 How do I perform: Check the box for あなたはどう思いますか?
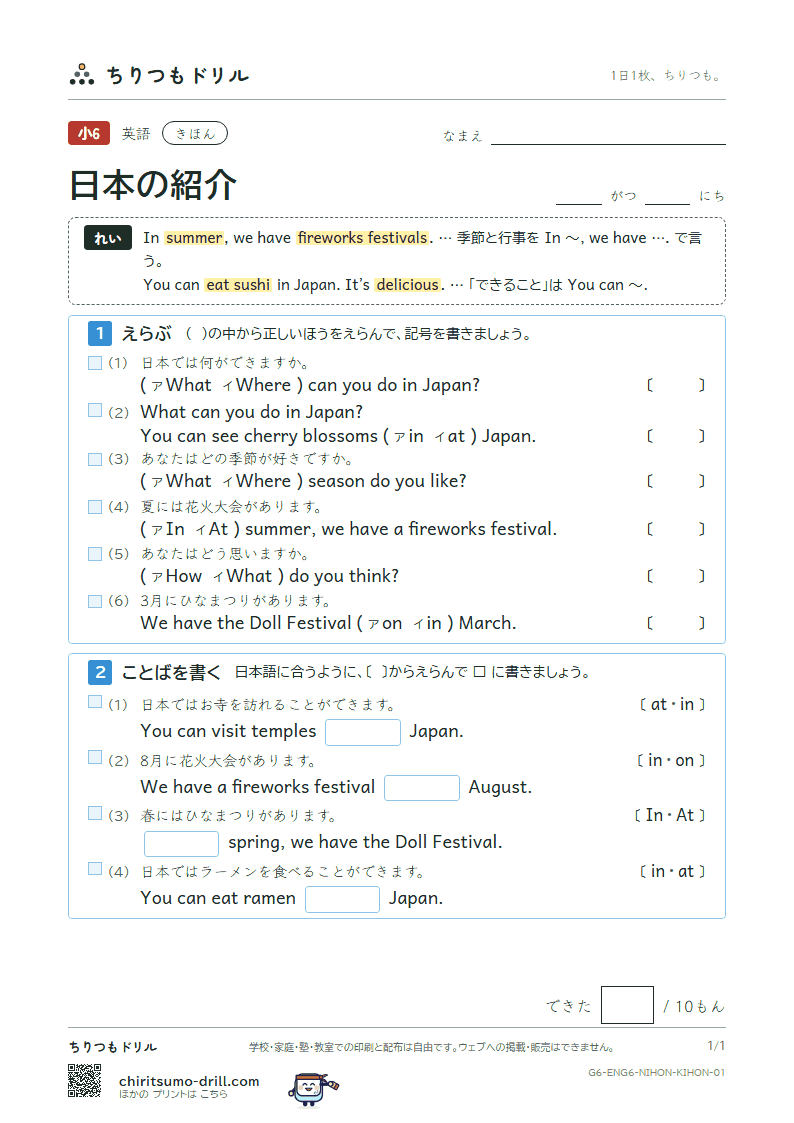[95, 554]
